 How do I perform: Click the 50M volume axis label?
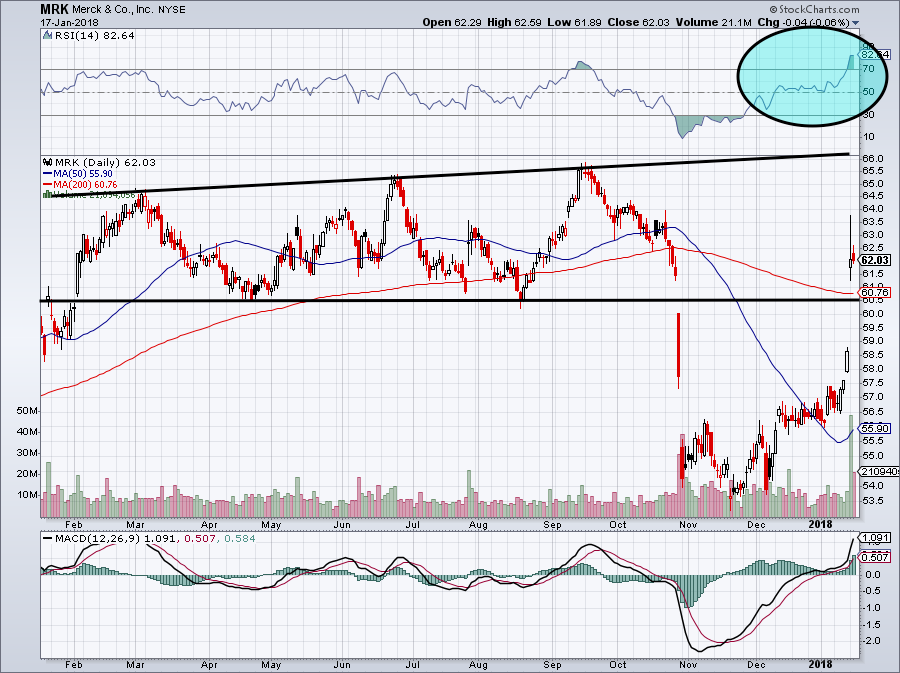click(28, 411)
